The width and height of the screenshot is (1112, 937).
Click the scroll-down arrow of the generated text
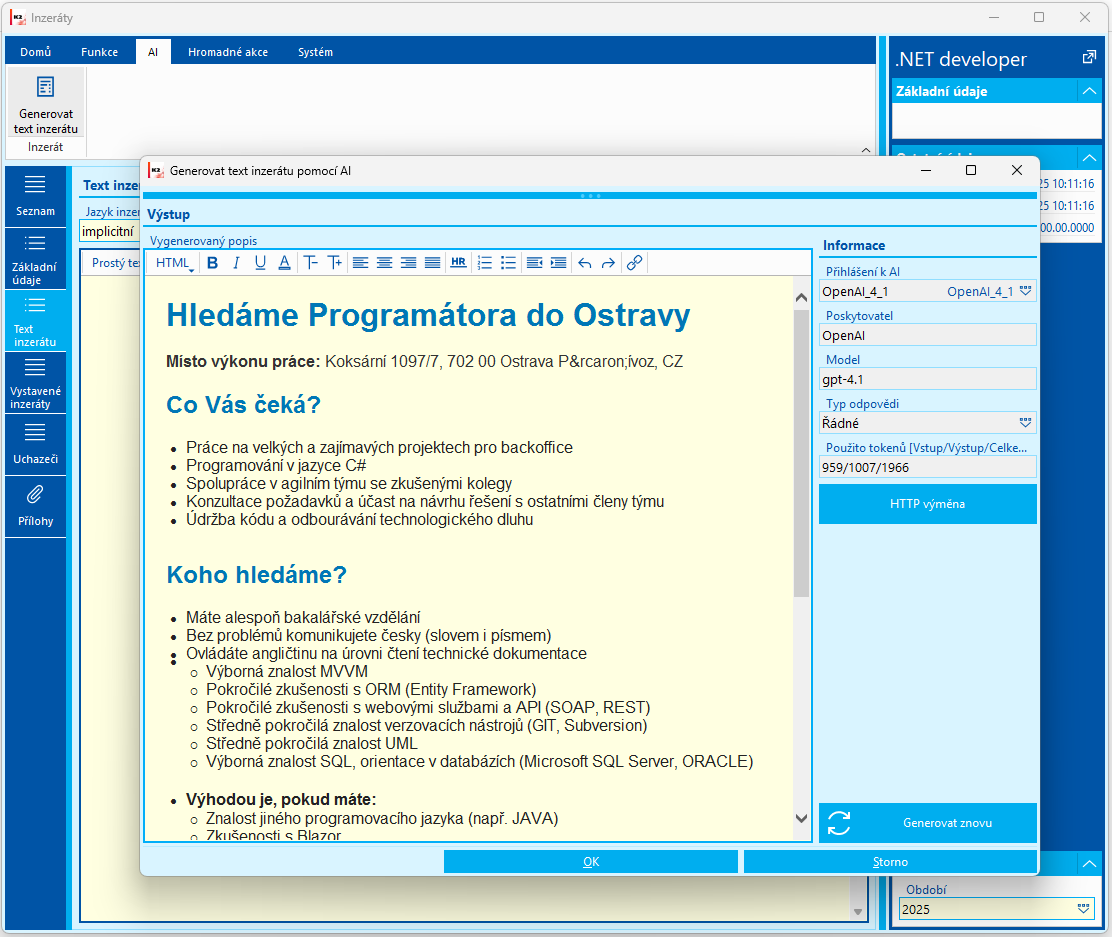click(x=801, y=818)
